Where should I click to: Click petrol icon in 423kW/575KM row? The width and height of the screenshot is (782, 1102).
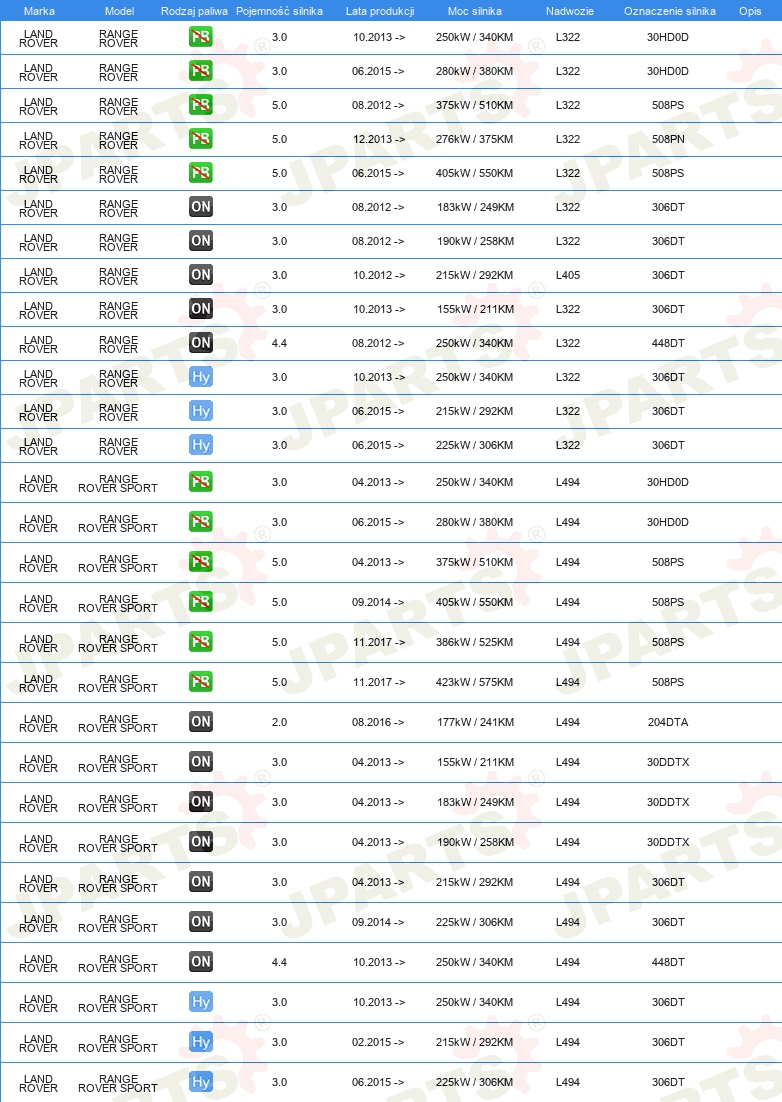[x=201, y=682]
